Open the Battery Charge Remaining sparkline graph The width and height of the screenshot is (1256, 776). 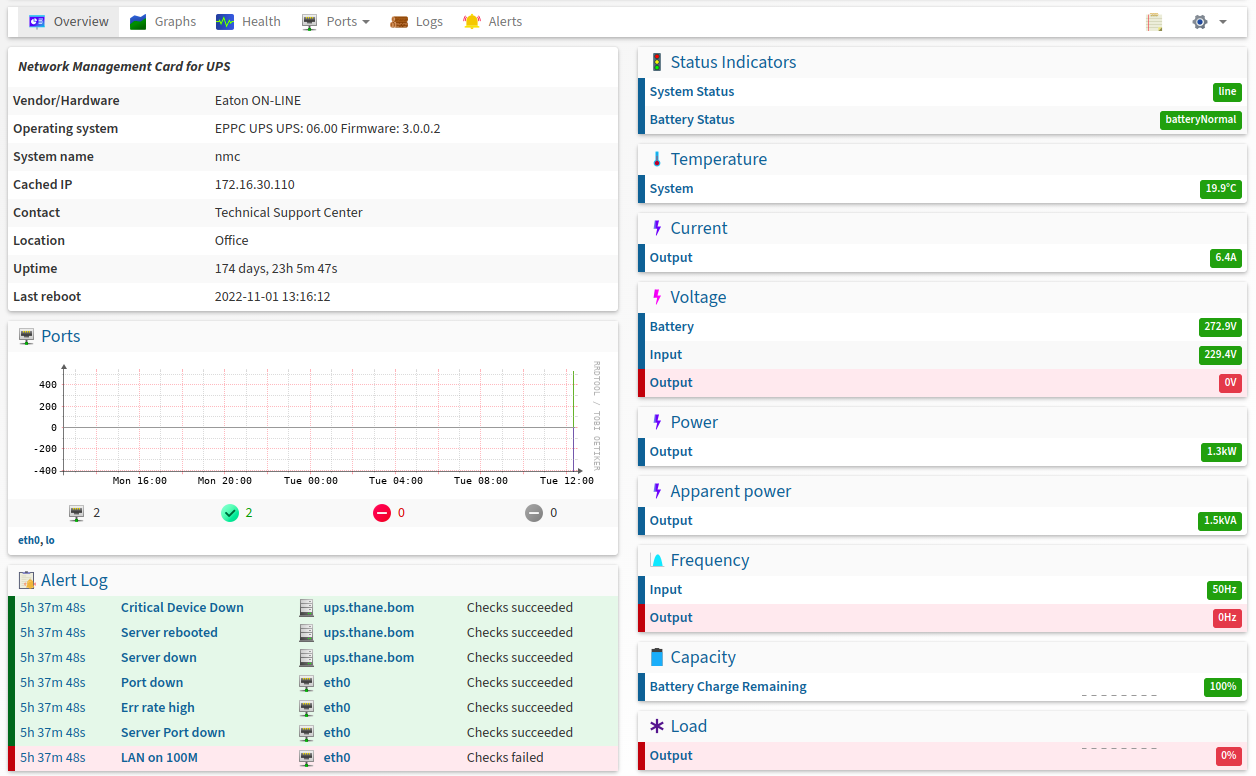[1119, 688]
